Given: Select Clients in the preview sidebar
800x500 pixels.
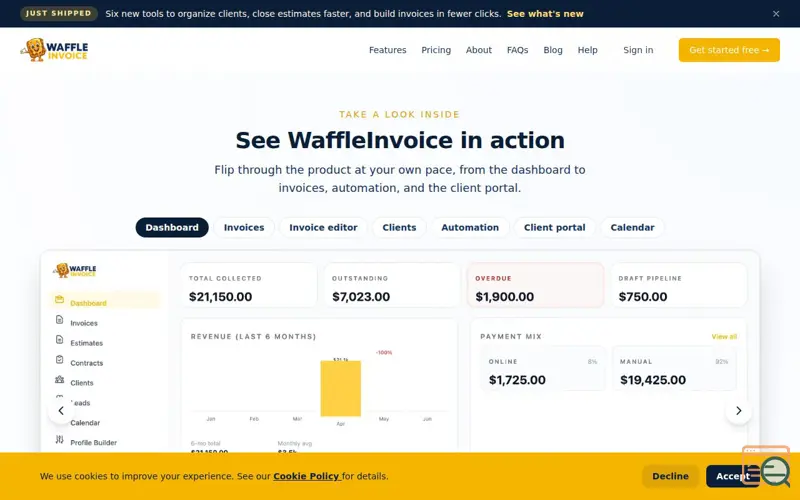Looking at the screenshot, I should [x=82, y=383].
